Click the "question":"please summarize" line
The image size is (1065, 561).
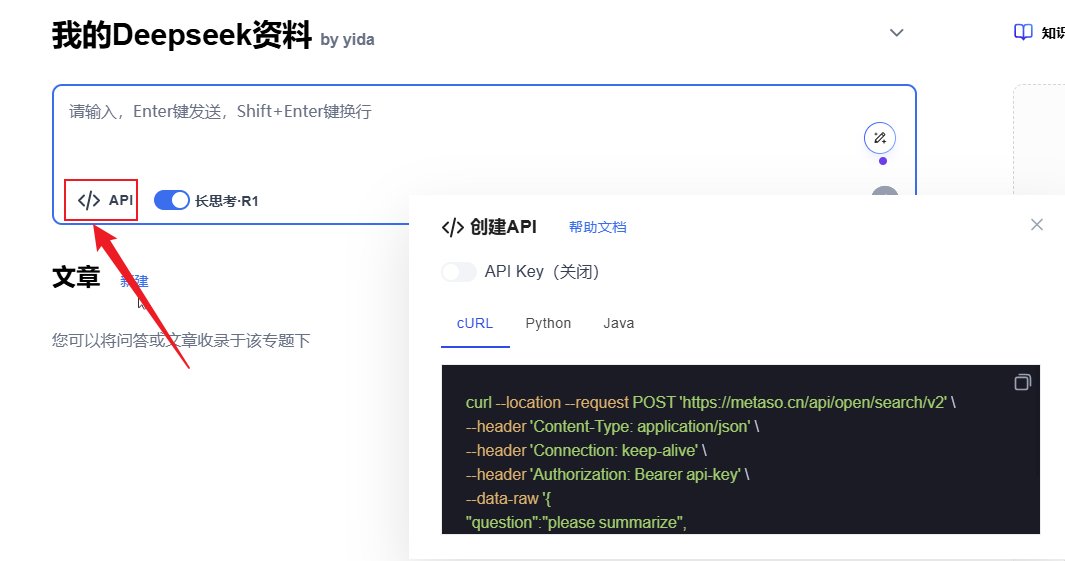coord(576,522)
